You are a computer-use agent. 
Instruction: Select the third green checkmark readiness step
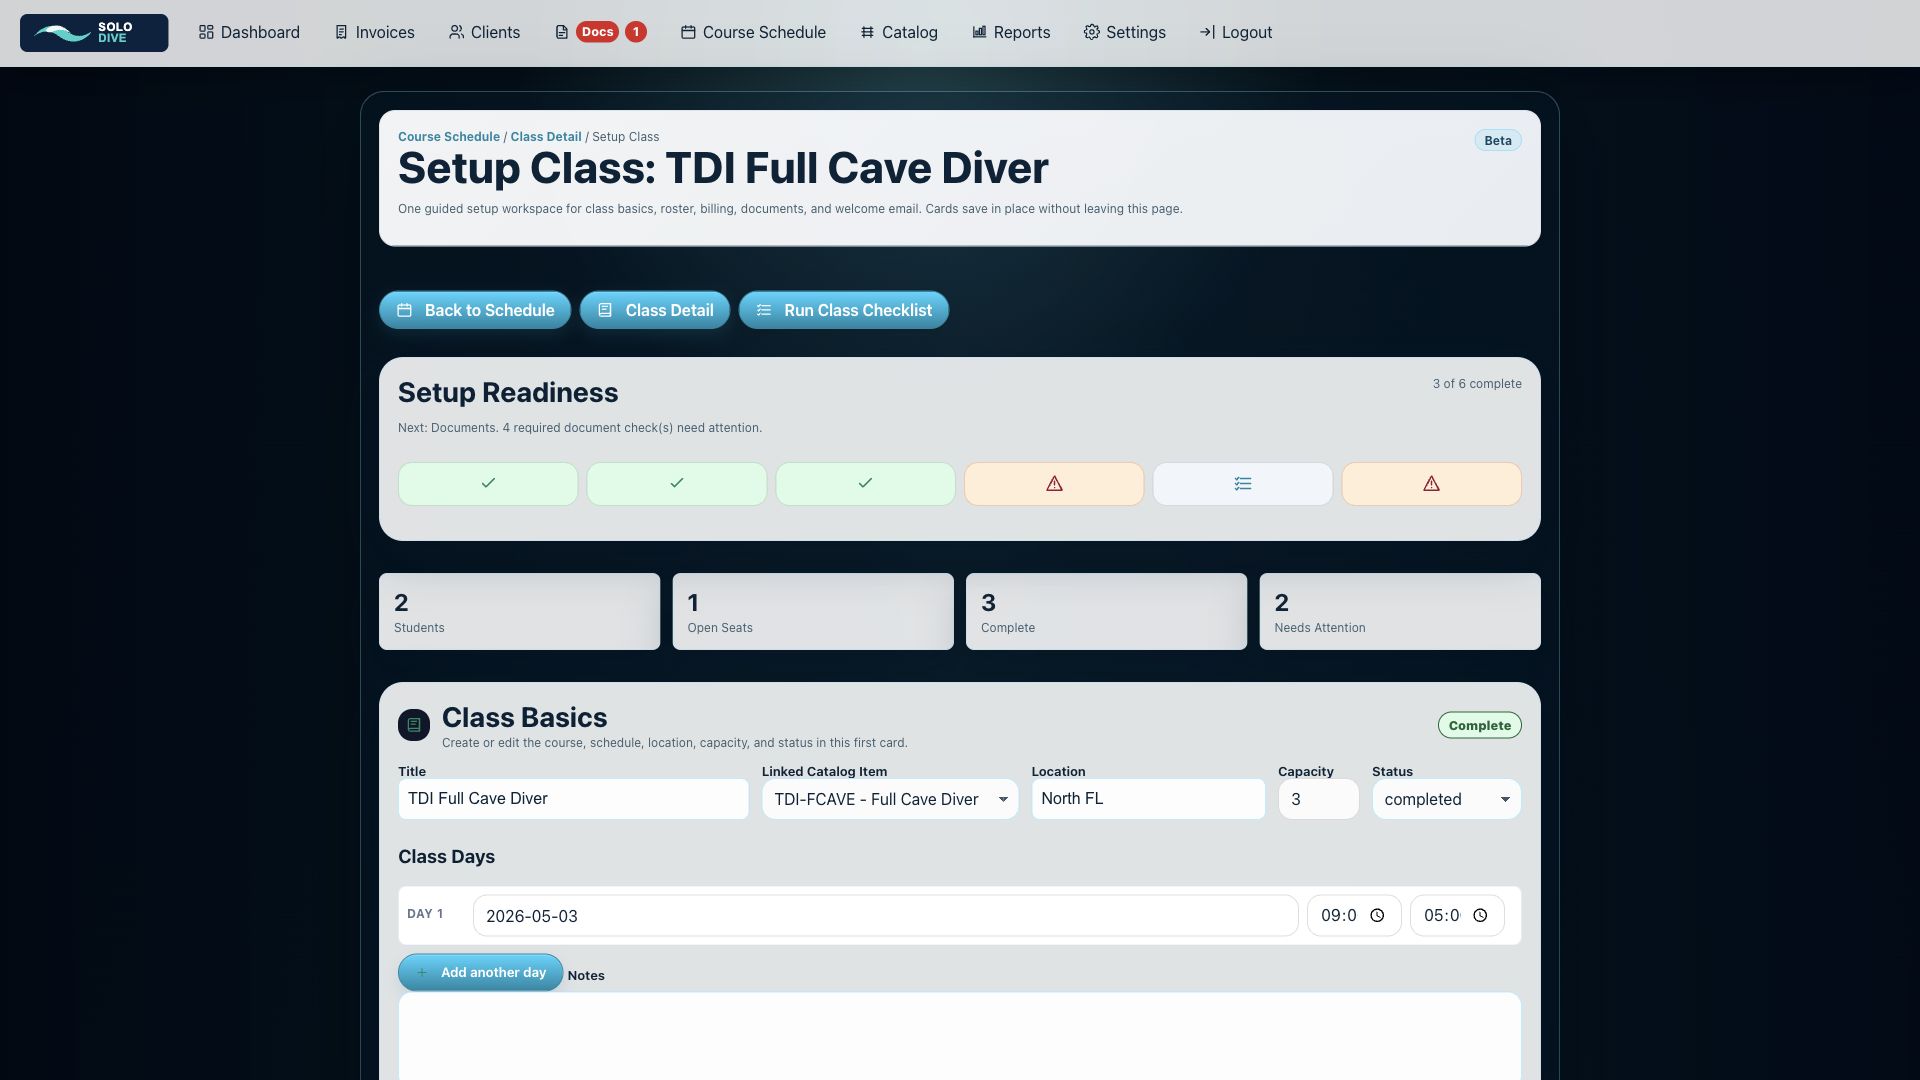(866, 484)
